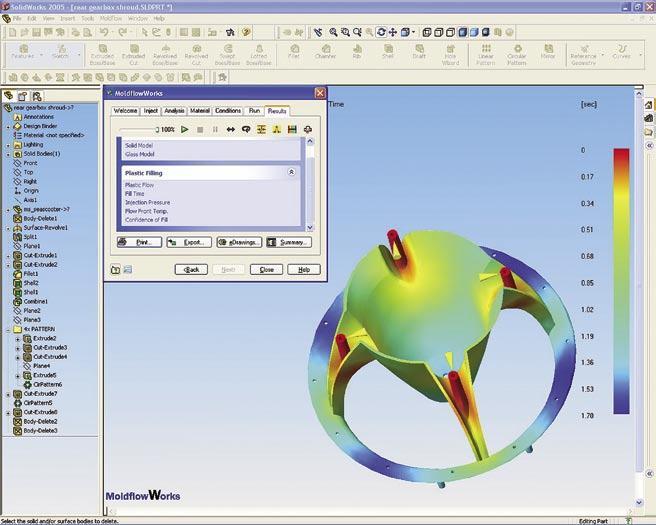Image resolution: width=656 pixels, height=525 pixels.
Task: Switch to Shaded display mode
Action: click(x=474, y=32)
